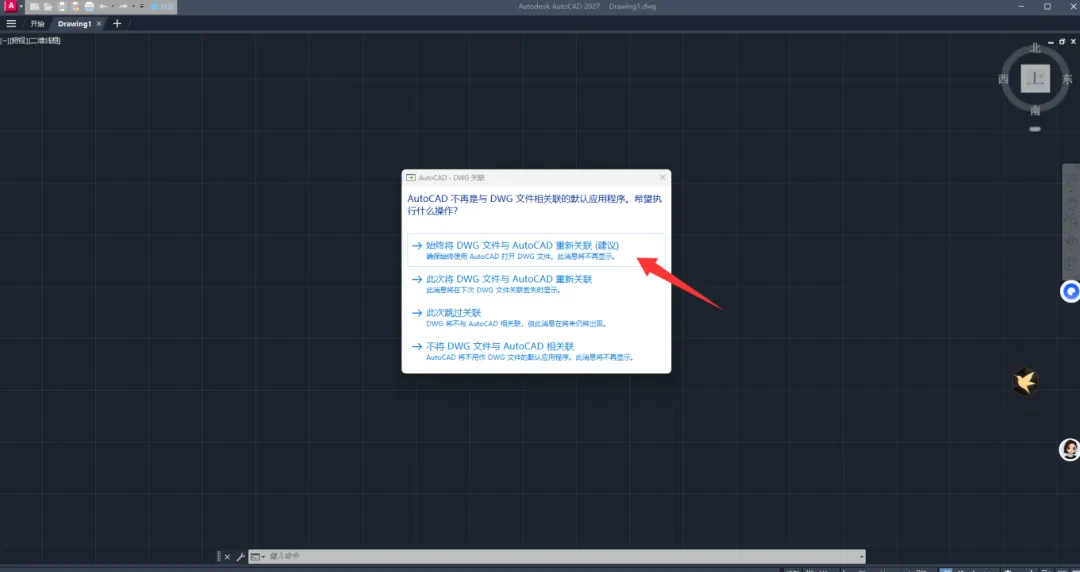Switch to the 开始 tab
This screenshot has height=572, width=1080.
tap(37, 24)
